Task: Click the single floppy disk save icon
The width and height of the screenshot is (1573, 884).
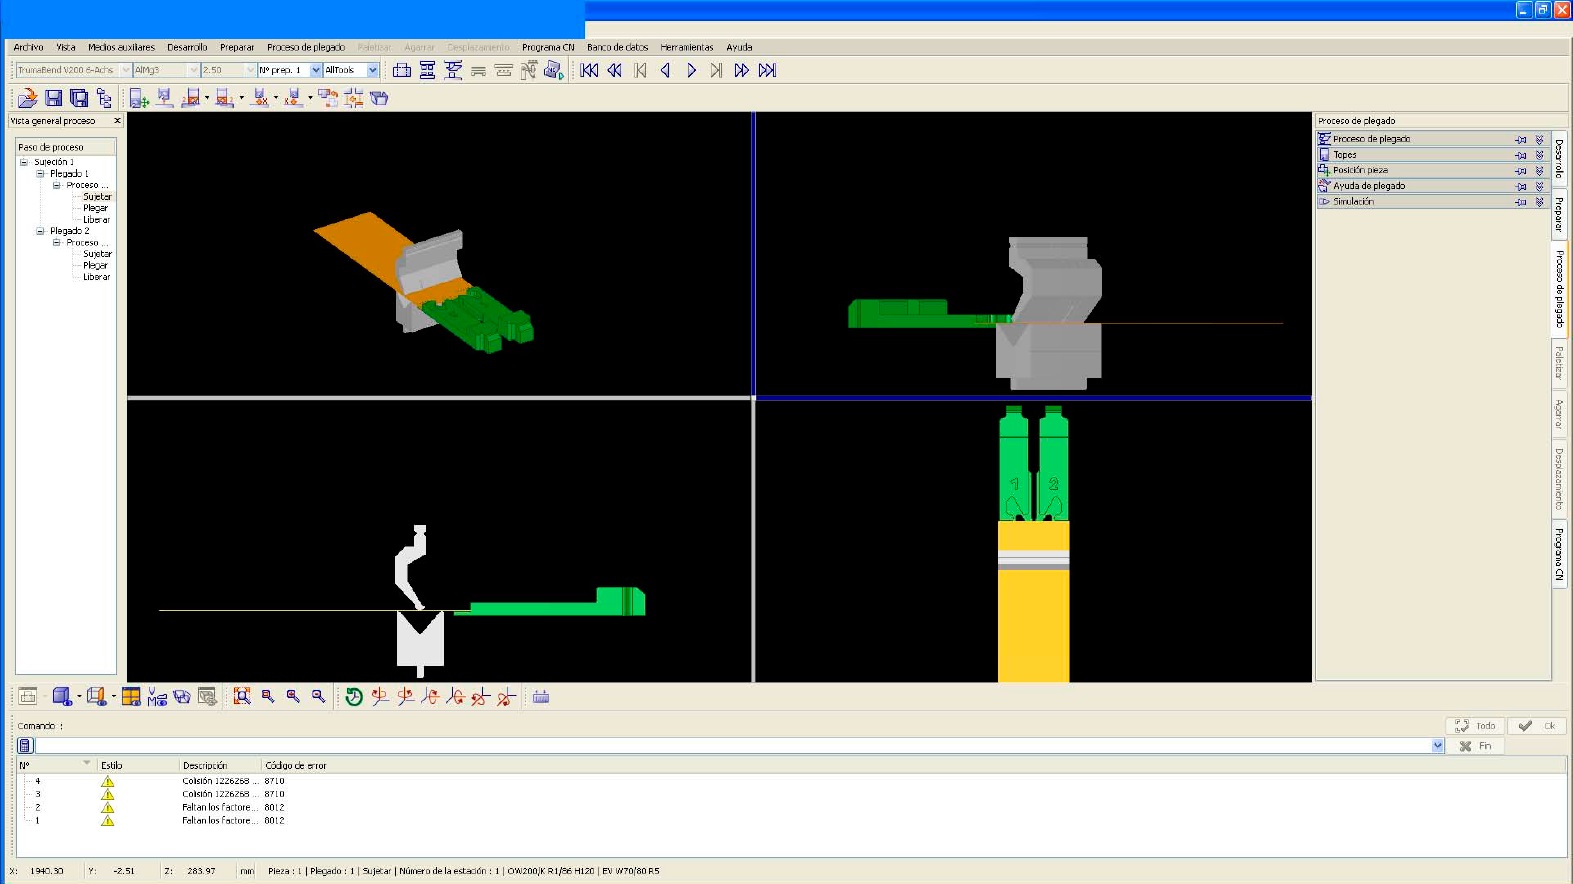Action: pos(53,97)
